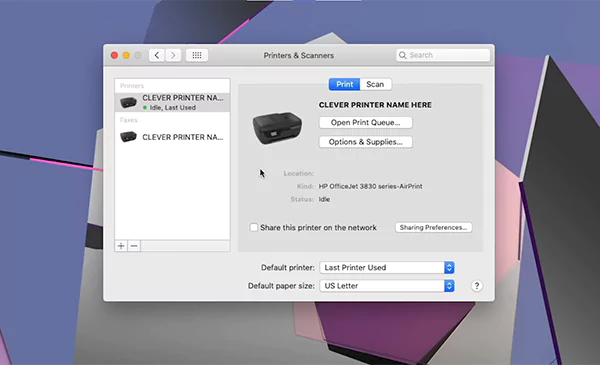
Task: Go back with the left chevron button
Action: coord(157,55)
